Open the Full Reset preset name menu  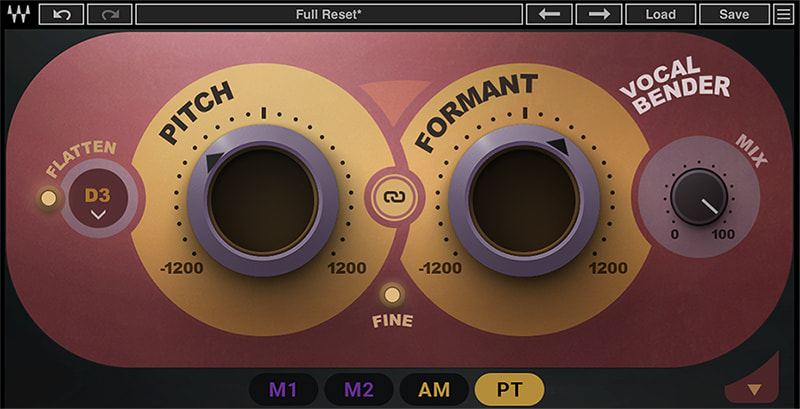pos(329,14)
